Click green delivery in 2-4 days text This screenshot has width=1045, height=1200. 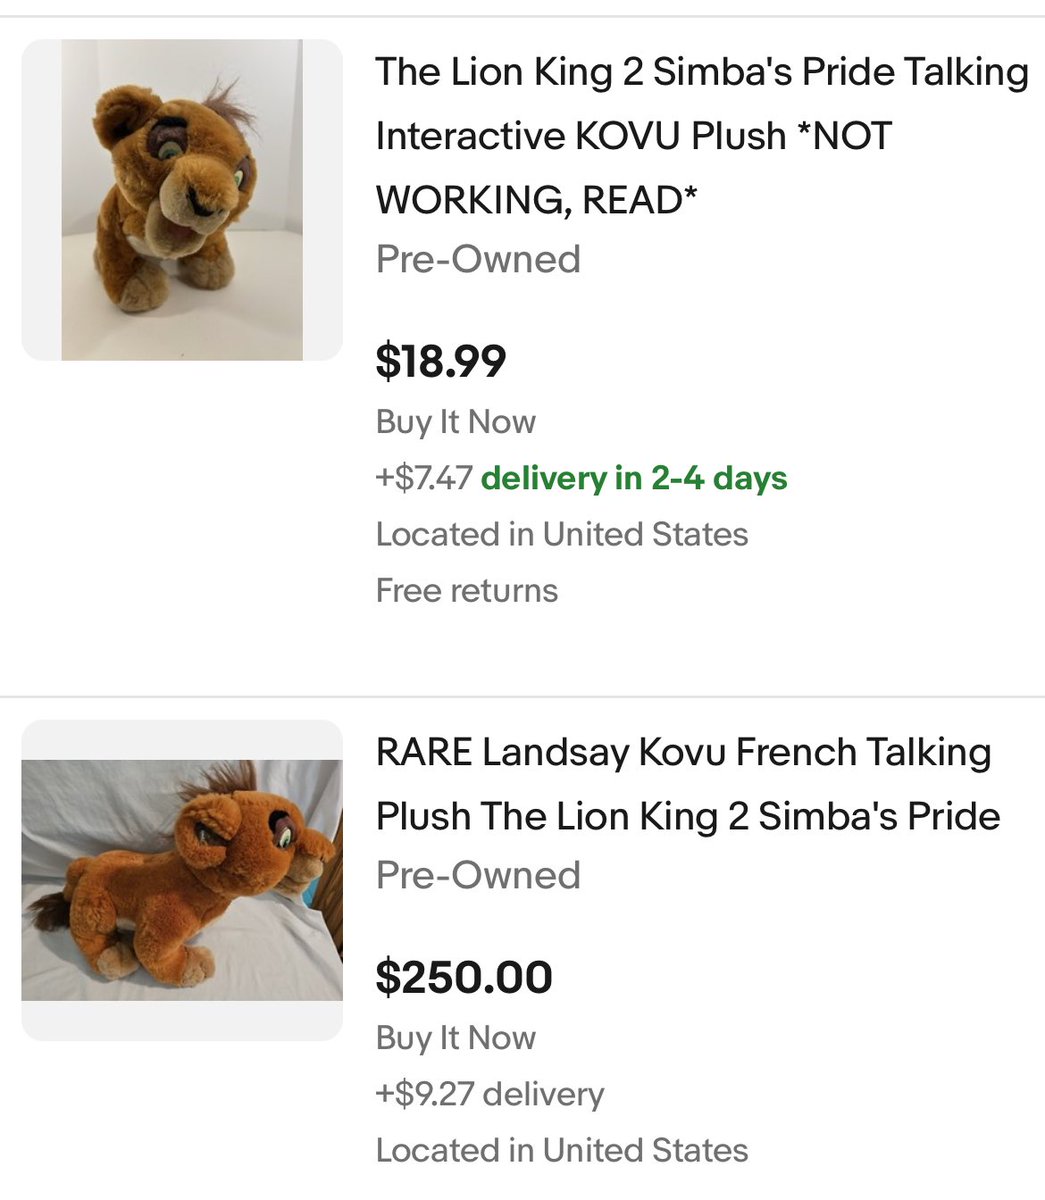point(634,478)
